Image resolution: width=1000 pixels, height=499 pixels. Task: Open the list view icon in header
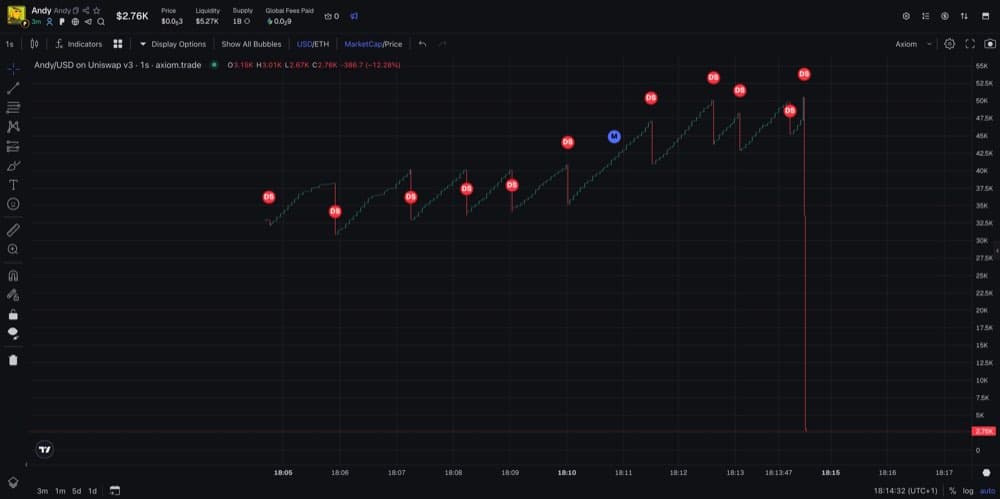click(x=925, y=16)
